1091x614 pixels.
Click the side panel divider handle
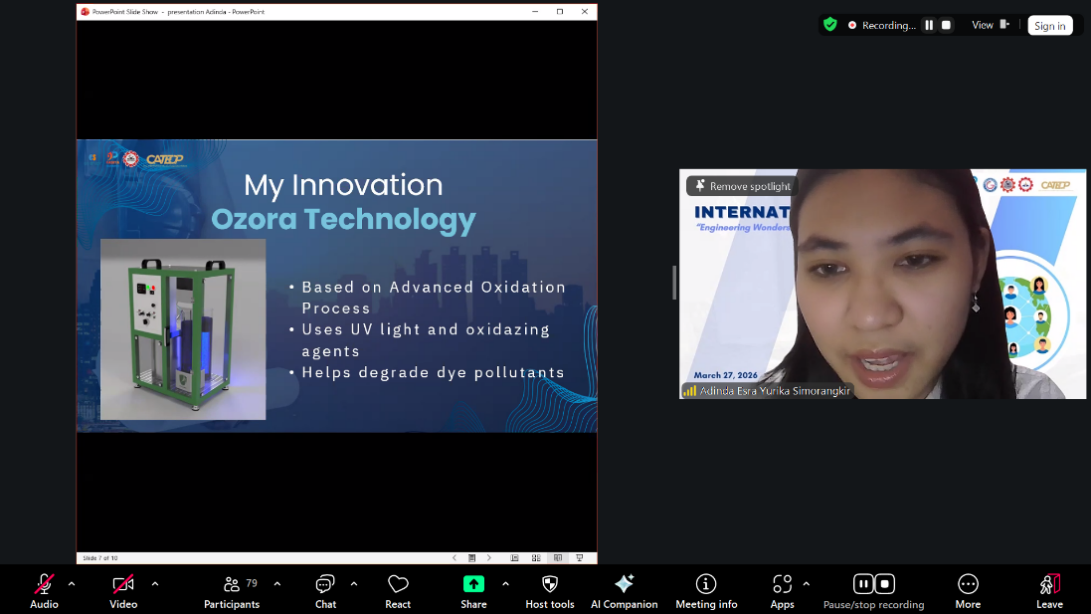674,283
